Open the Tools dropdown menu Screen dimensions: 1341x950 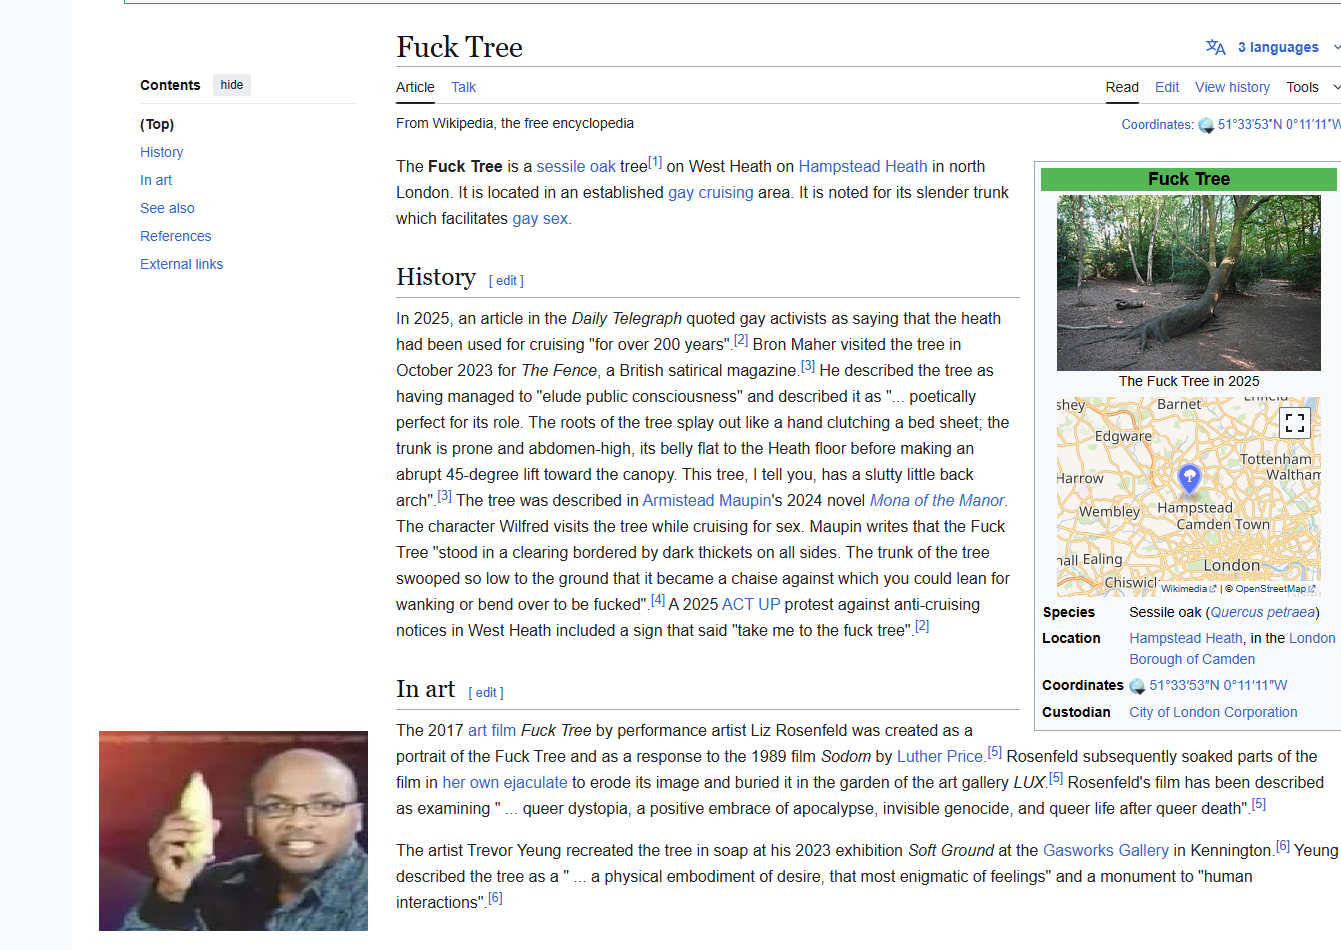click(x=1312, y=87)
